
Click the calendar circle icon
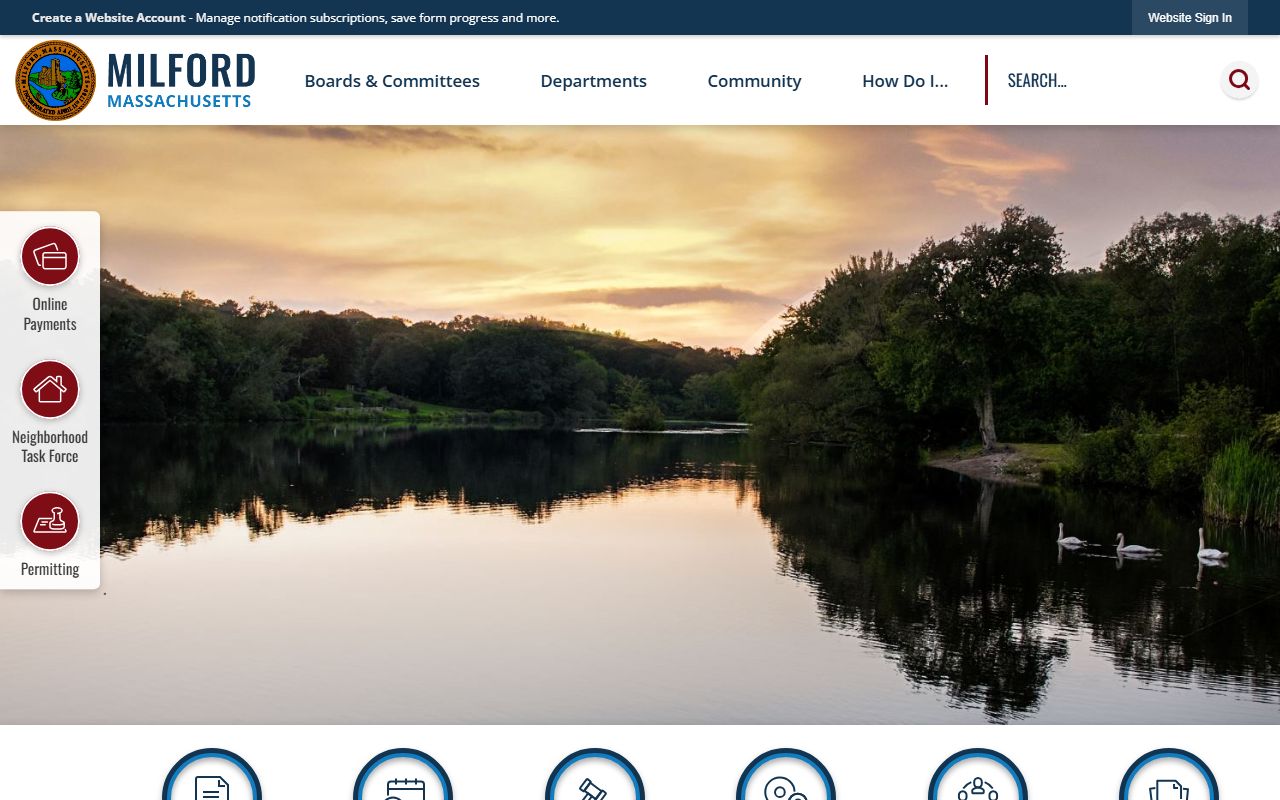coord(403,775)
